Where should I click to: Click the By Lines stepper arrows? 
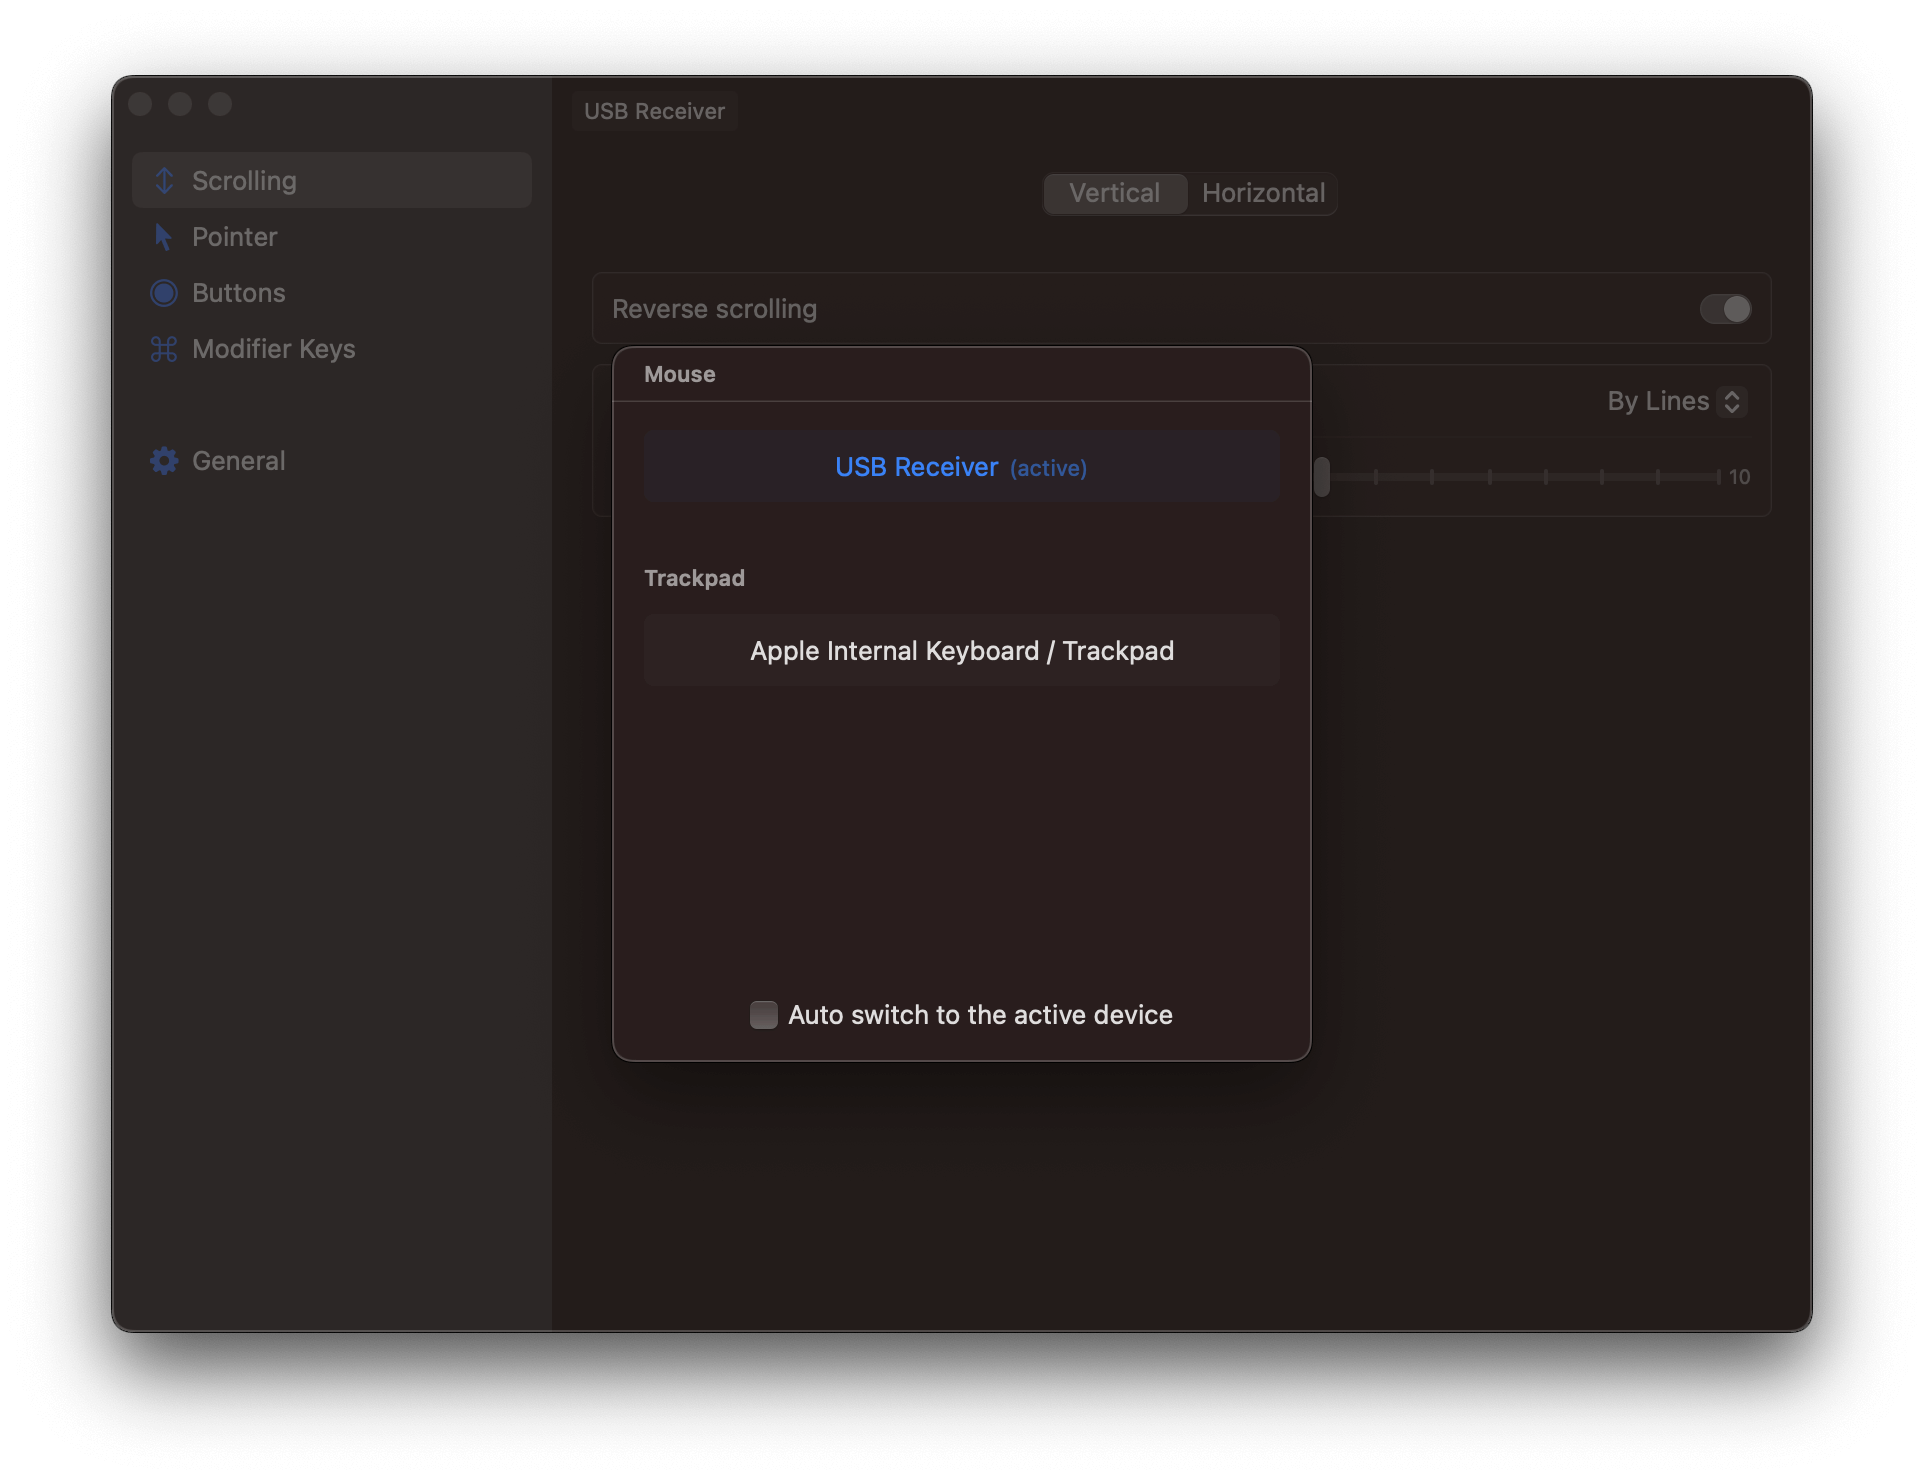pyautogui.click(x=1732, y=401)
